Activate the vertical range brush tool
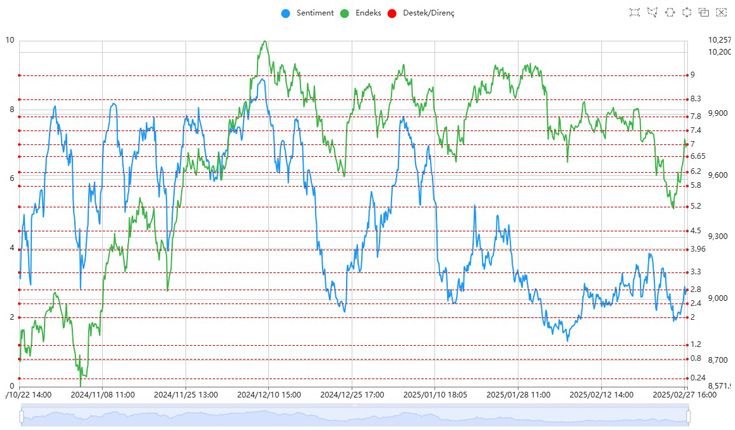The height and width of the screenshot is (430, 735). click(687, 12)
